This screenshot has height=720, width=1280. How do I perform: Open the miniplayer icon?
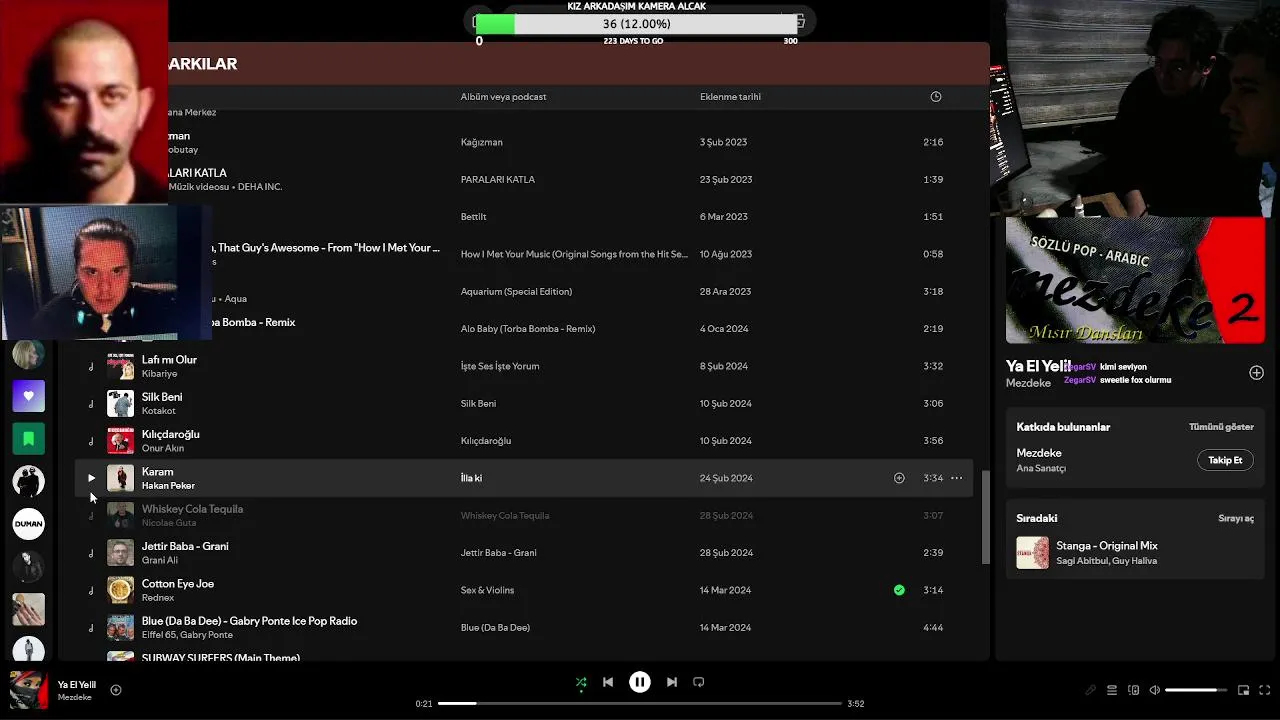click(x=1244, y=690)
